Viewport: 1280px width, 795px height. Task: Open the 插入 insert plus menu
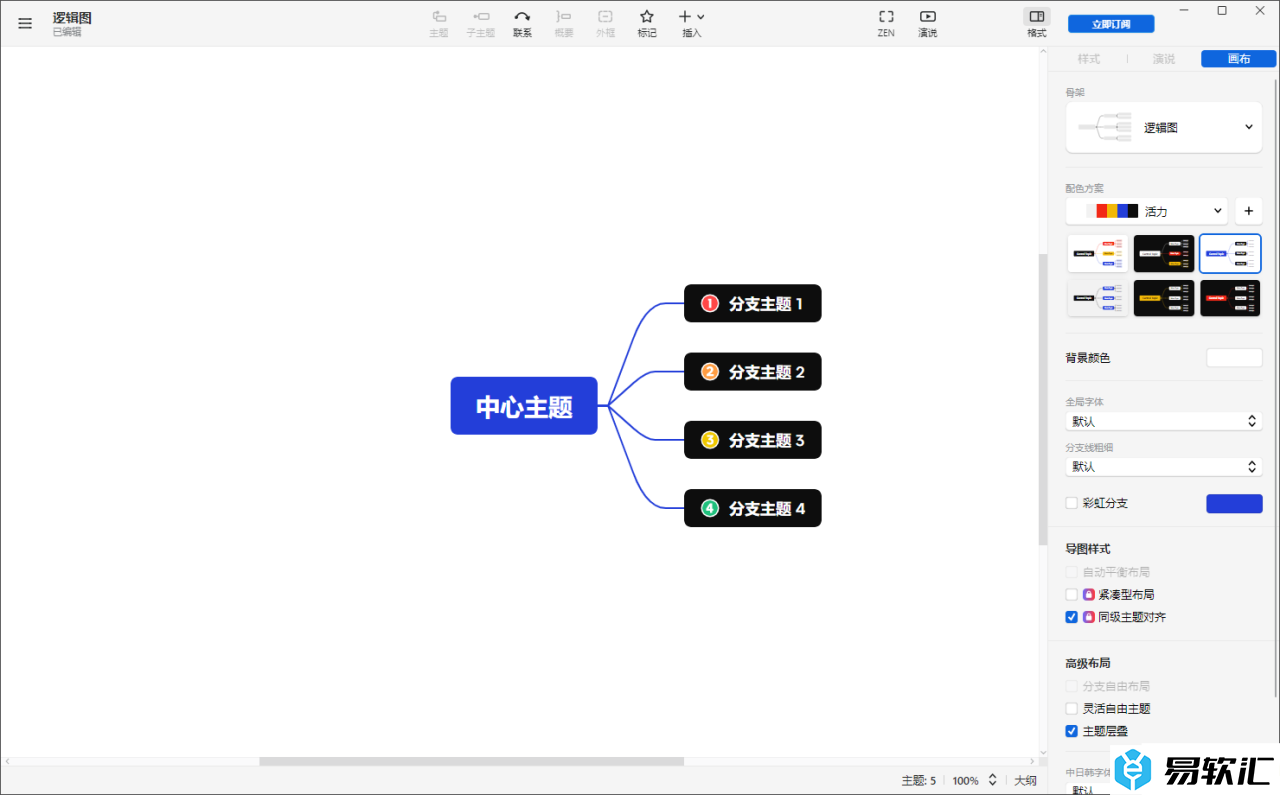692,23
